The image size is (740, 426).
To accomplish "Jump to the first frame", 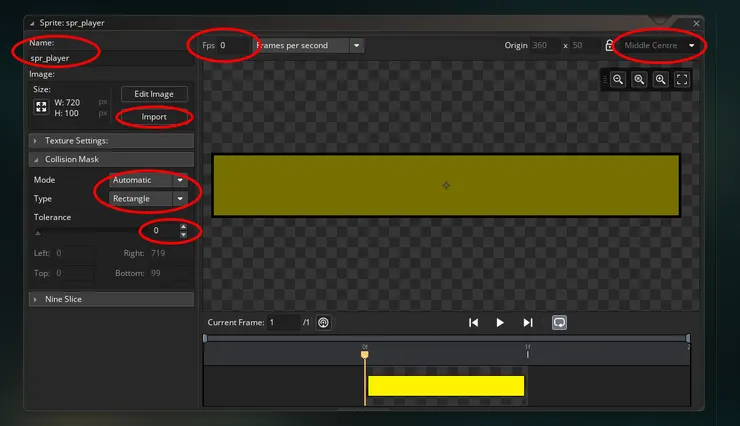I will click(473, 323).
